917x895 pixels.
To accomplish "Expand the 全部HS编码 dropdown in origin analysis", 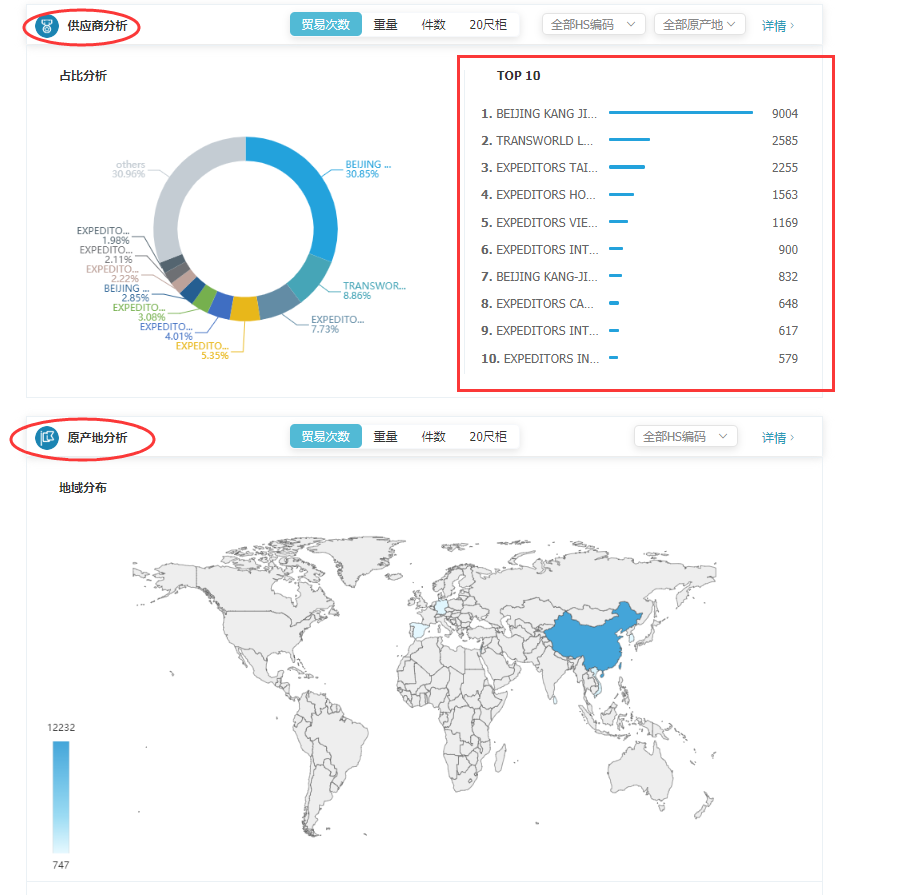I will pos(685,436).
